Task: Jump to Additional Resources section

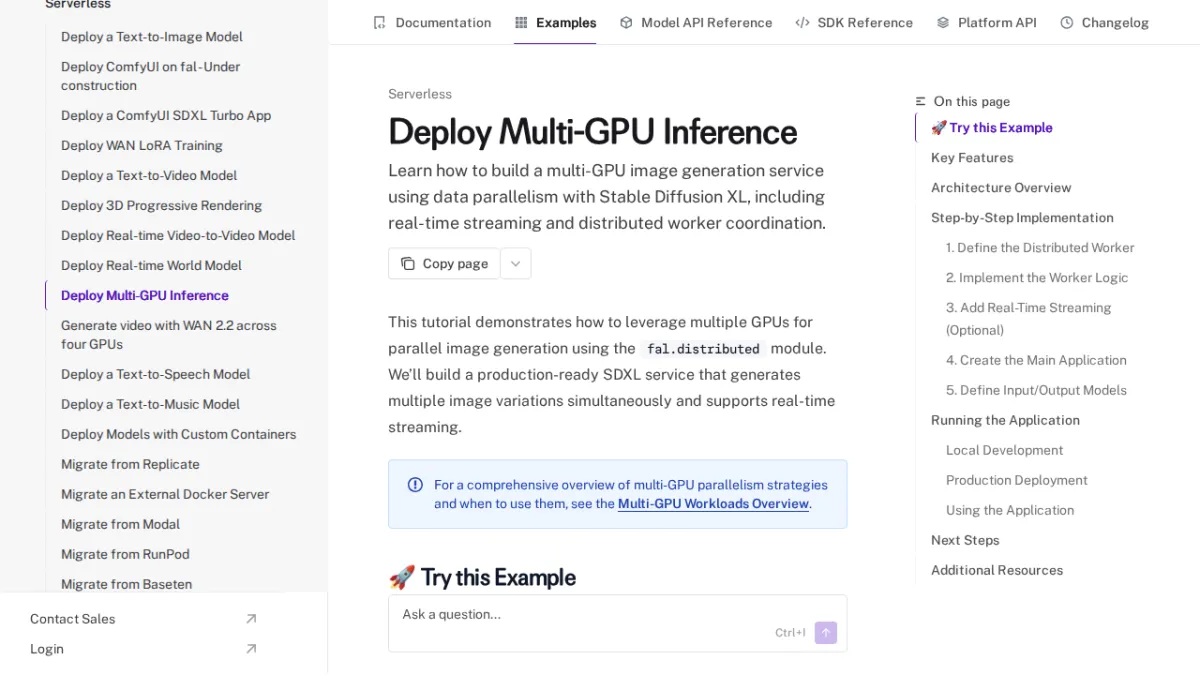Action: coord(997,570)
